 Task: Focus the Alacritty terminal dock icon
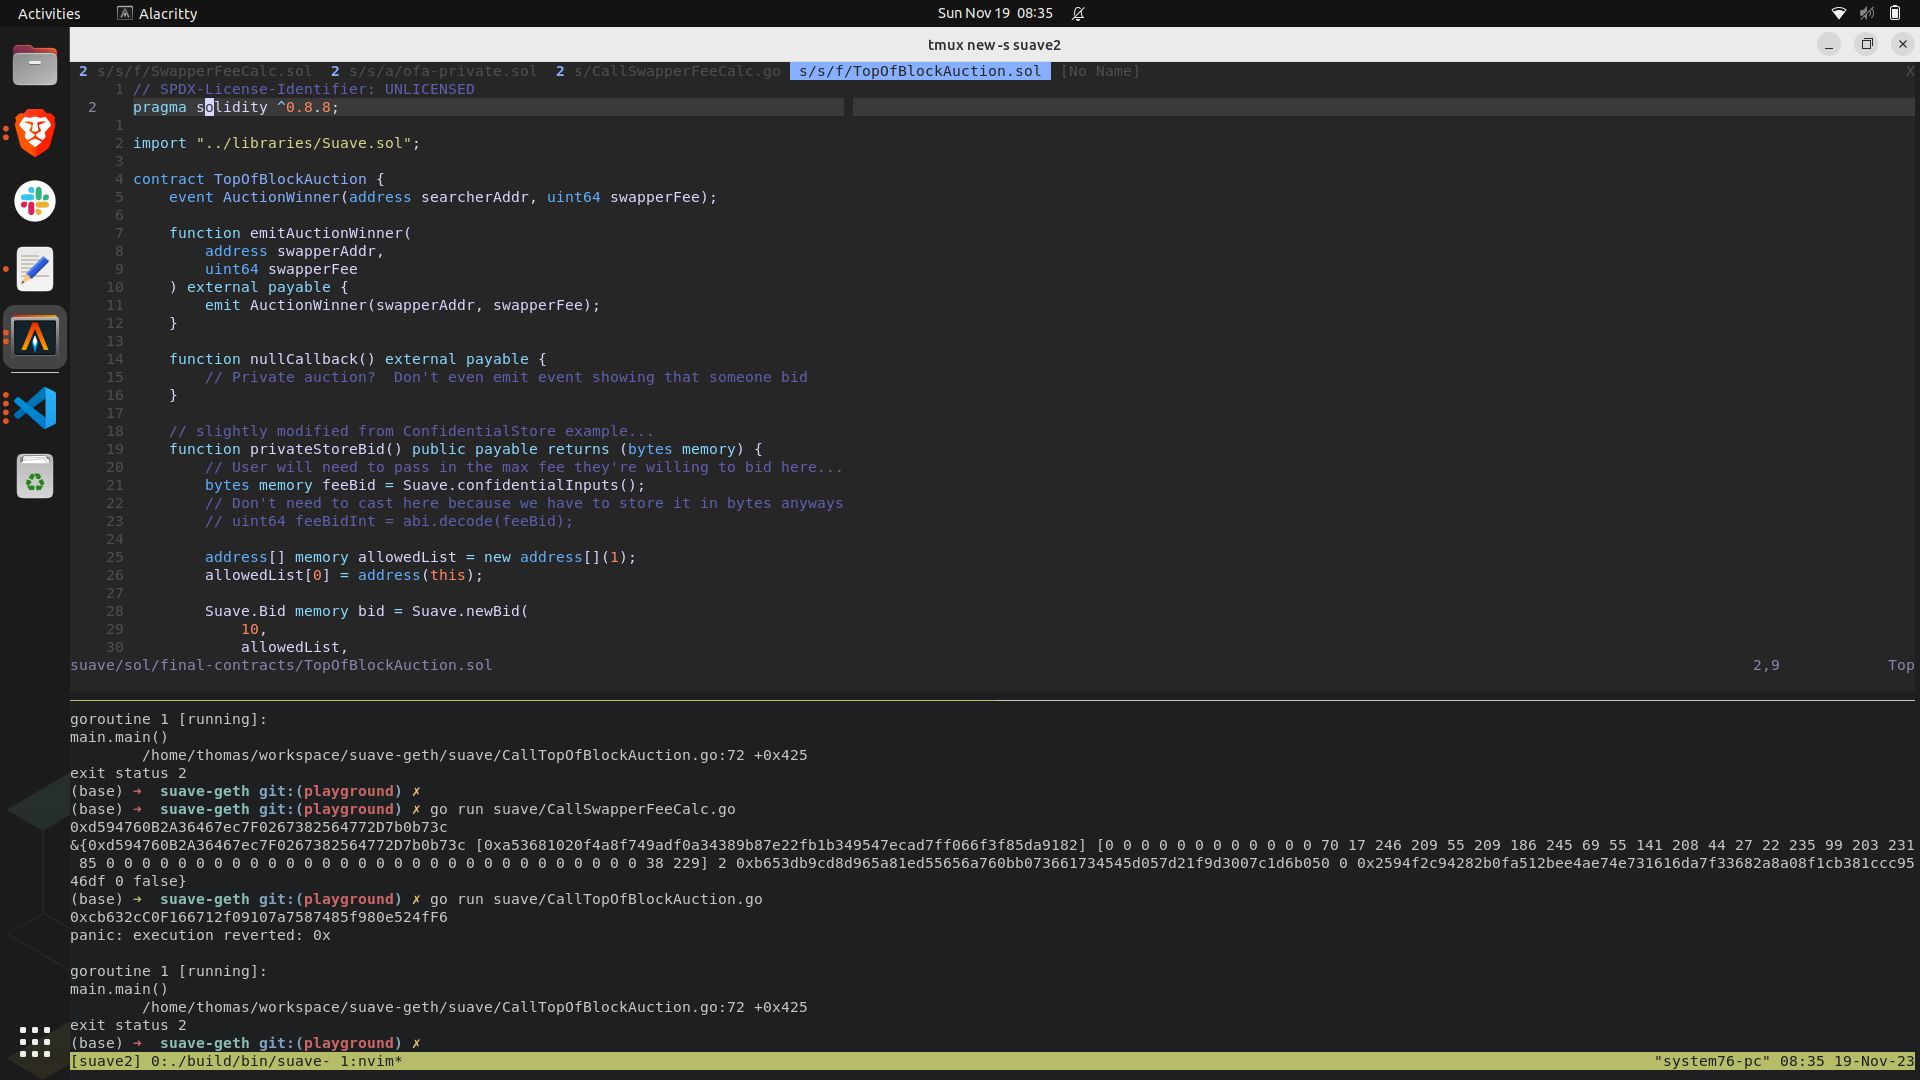click(35, 337)
